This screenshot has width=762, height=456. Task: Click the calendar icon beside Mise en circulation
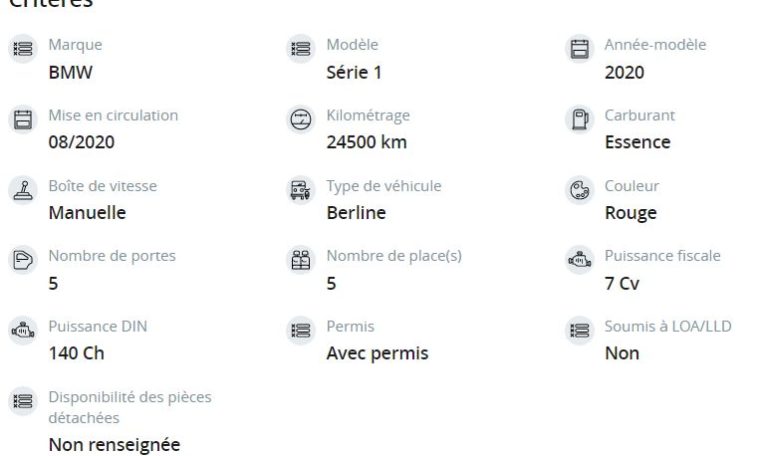pos(21,119)
